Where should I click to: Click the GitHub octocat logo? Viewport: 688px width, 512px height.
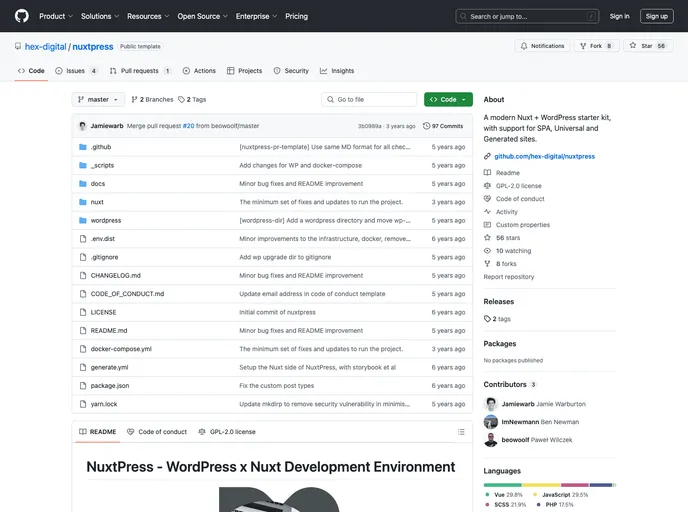[x=22, y=16]
